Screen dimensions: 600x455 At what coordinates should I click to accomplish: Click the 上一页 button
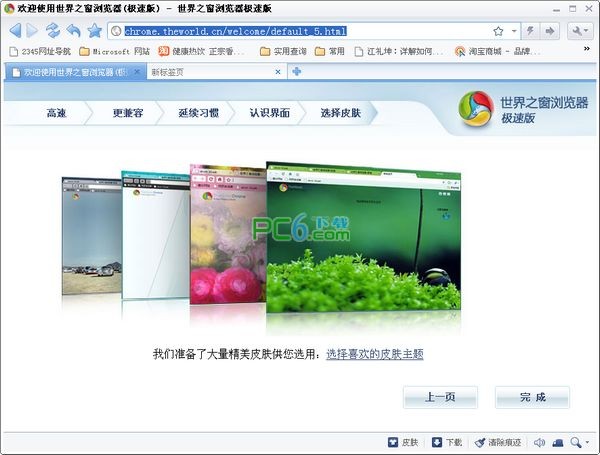pyautogui.click(x=440, y=397)
